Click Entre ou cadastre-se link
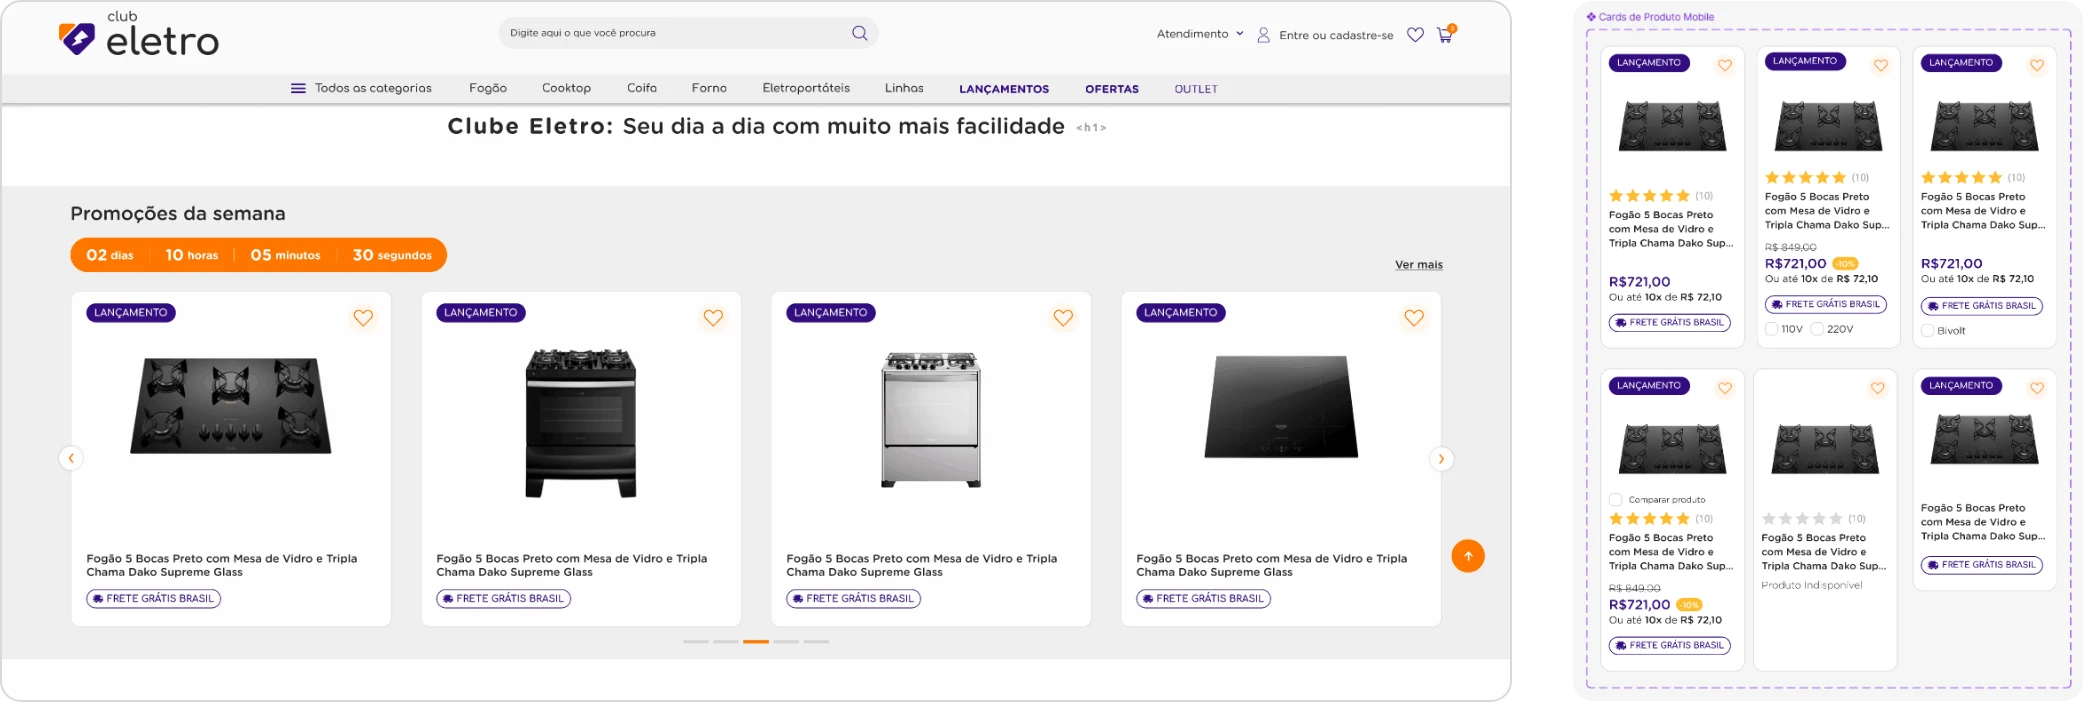Image resolution: width=2084 pixels, height=702 pixels. [x=1336, y=35]
